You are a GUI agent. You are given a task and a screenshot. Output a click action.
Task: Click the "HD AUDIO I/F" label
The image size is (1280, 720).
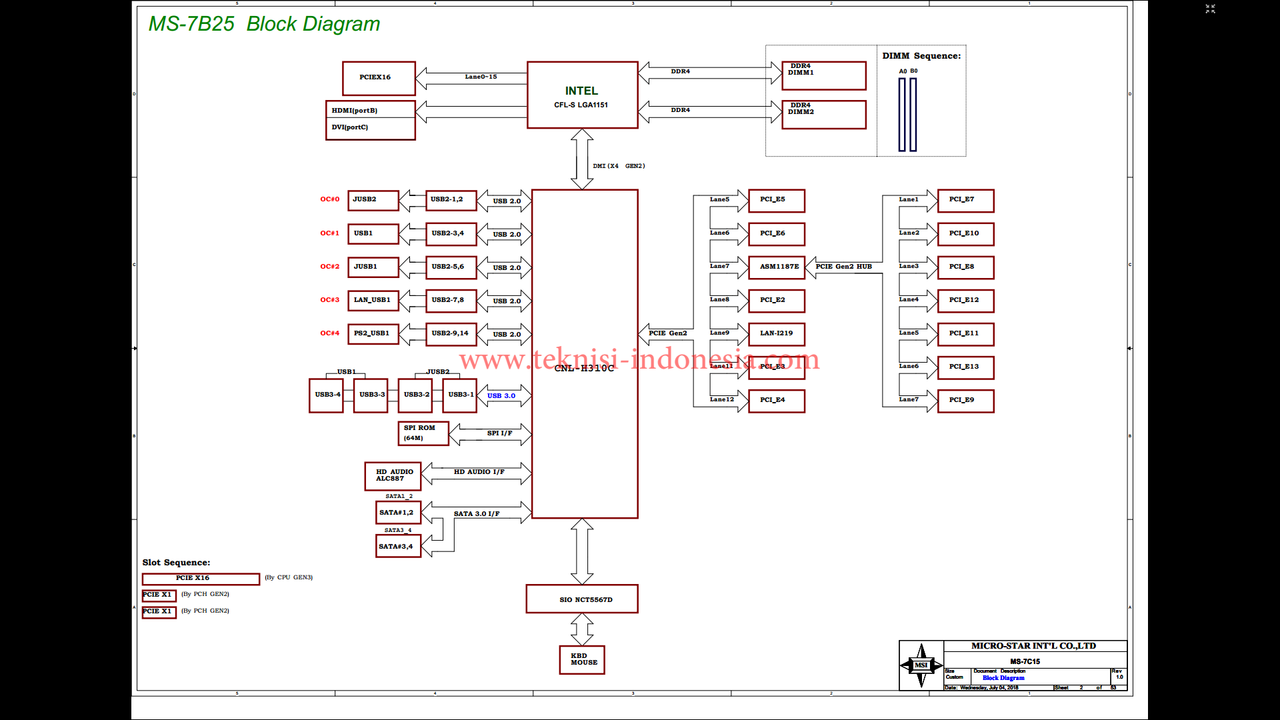[x=479, y=472]
